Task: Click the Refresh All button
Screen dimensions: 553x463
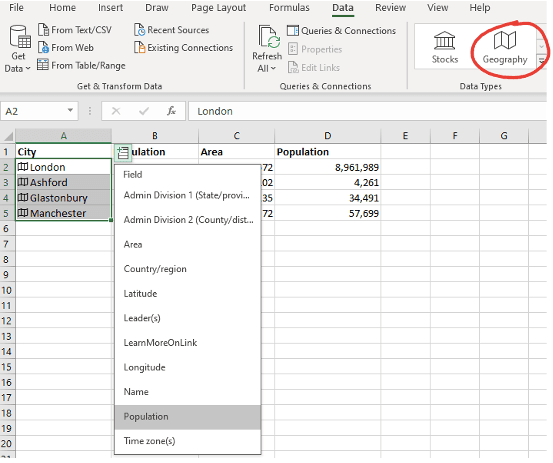Action: (267, 49)
